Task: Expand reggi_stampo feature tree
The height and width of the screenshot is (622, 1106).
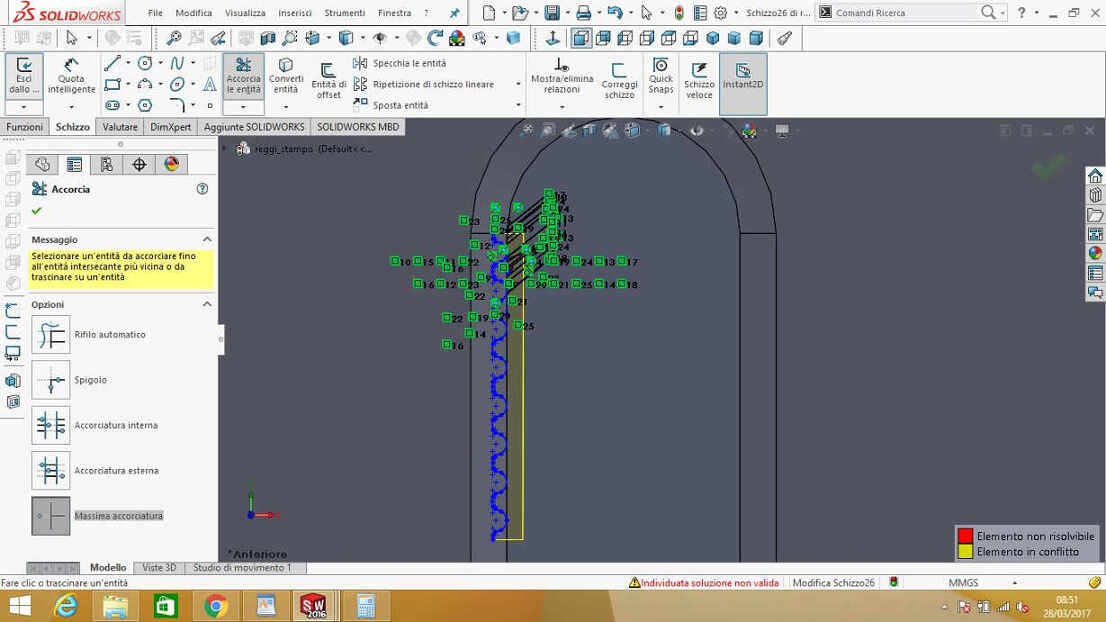Action: [224, 149]
